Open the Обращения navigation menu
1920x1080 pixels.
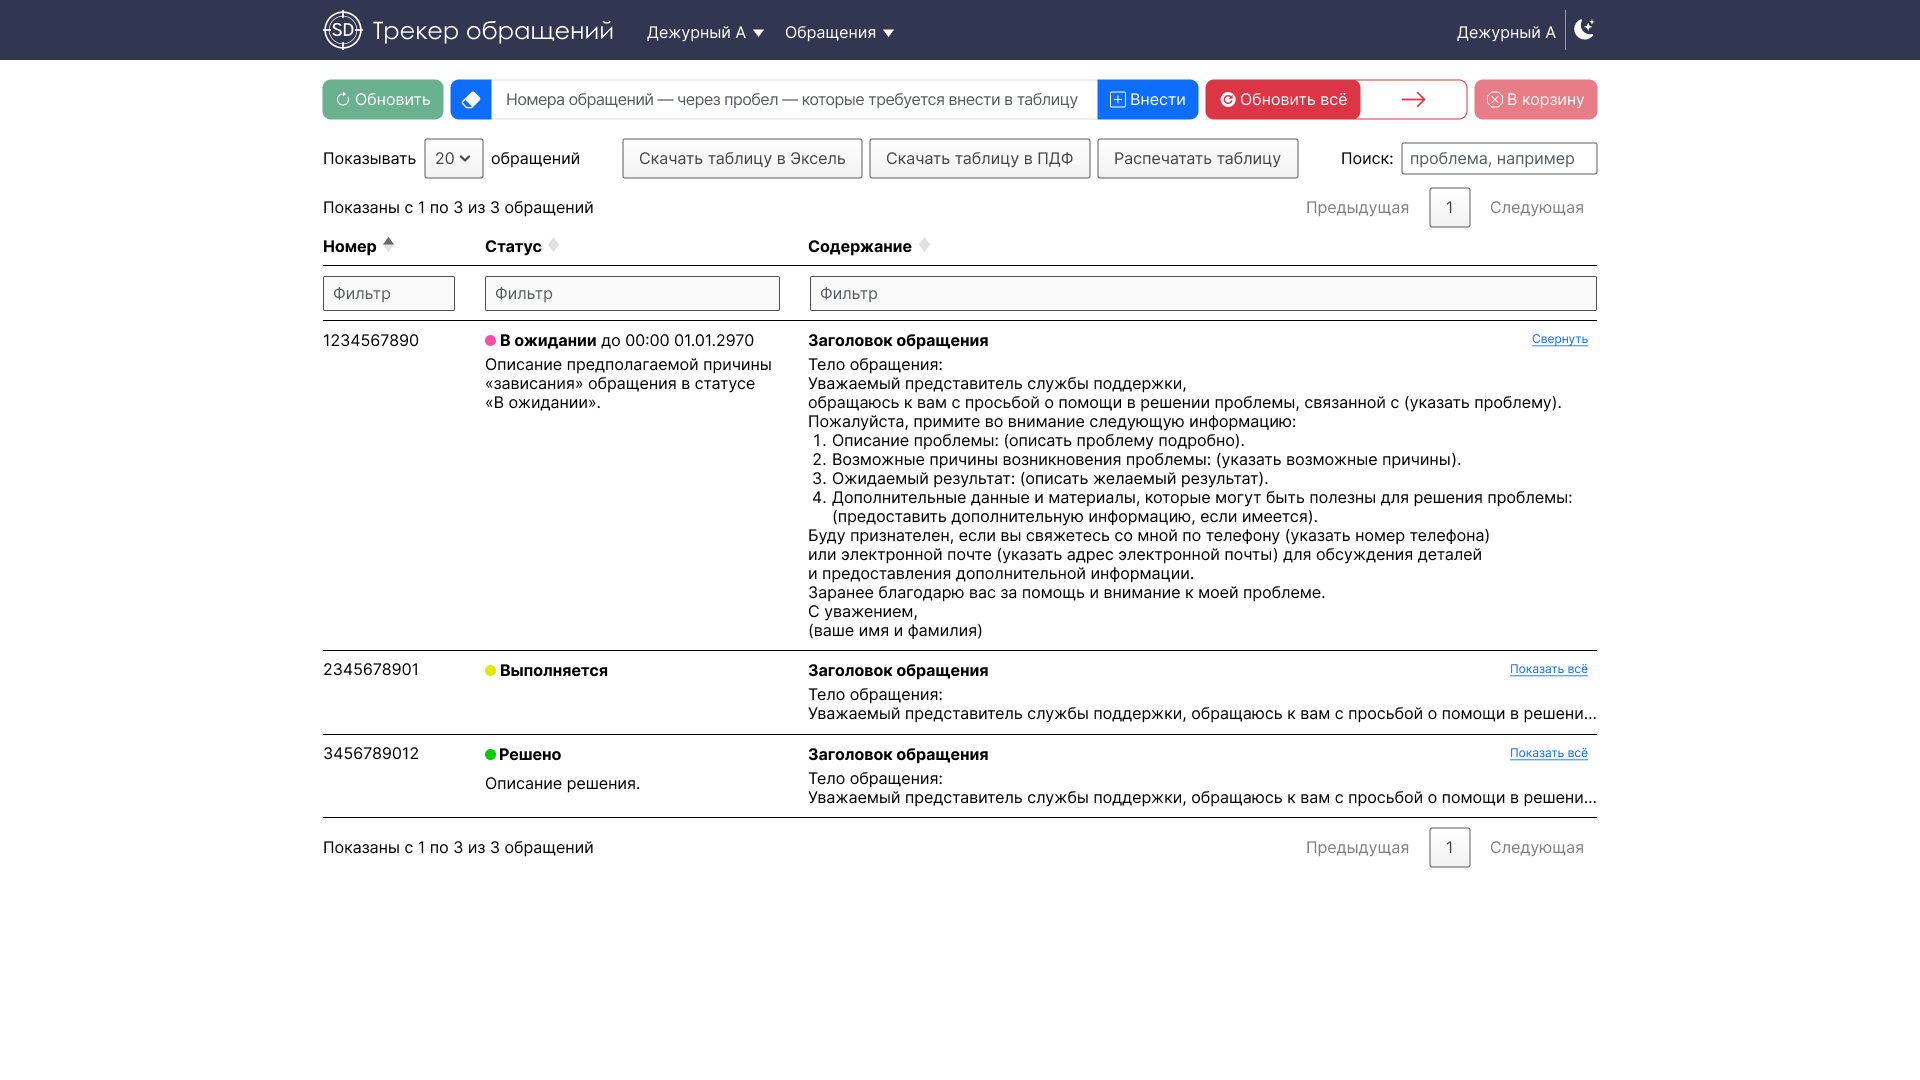click(839, 33)
